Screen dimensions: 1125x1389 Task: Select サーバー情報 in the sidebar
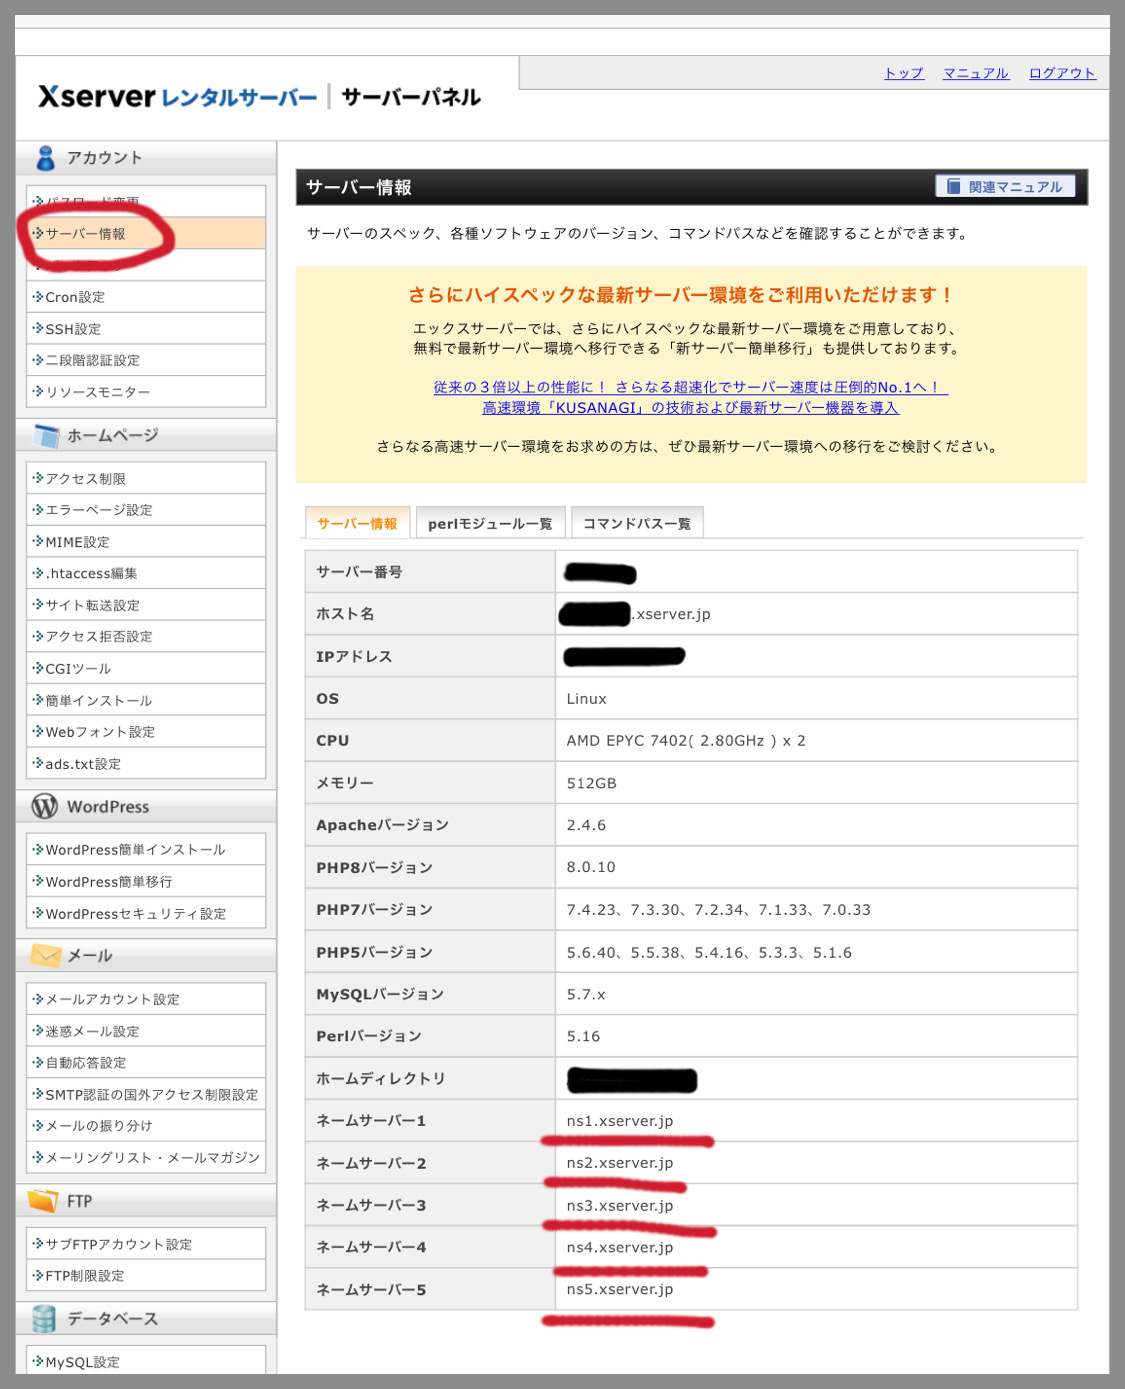(146, 233)
